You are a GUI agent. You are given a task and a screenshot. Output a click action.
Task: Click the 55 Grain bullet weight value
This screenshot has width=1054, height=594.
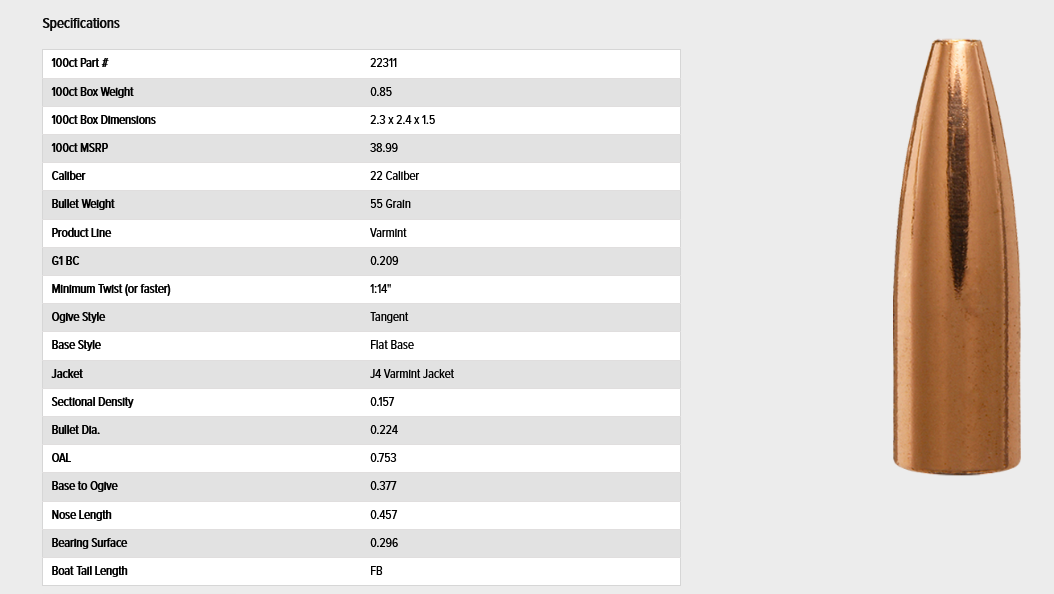[390, 204]
